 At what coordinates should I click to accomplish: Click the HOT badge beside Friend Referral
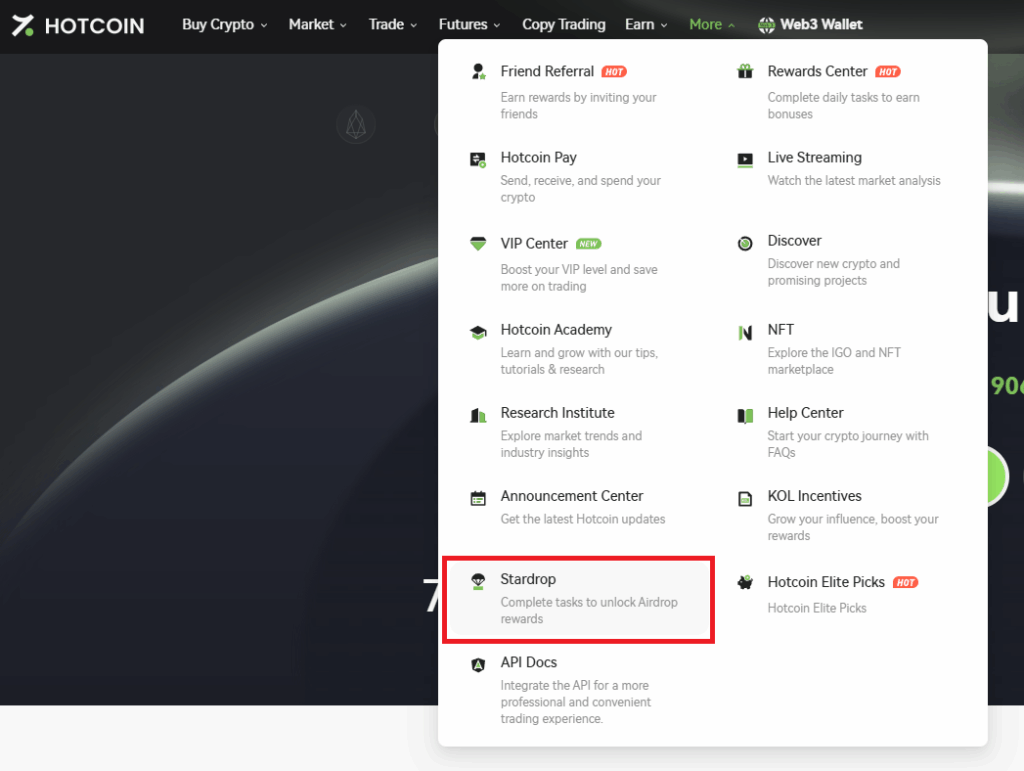tap(614, 72)
